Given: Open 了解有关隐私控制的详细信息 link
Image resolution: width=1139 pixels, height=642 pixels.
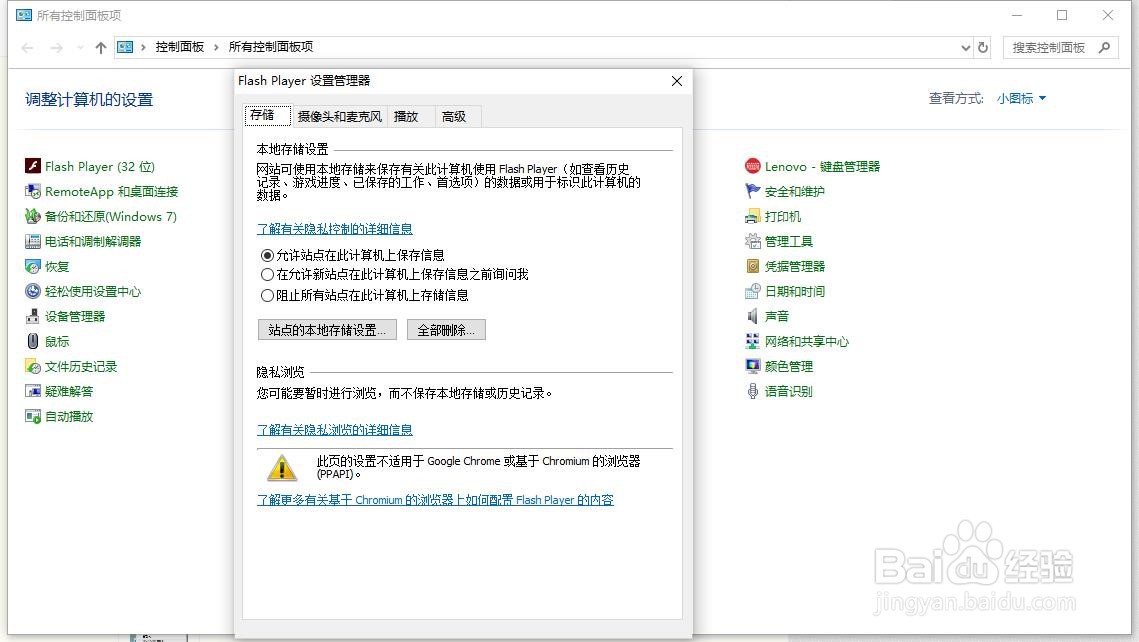Looking at the screenshot, I should tap(335, 229).
